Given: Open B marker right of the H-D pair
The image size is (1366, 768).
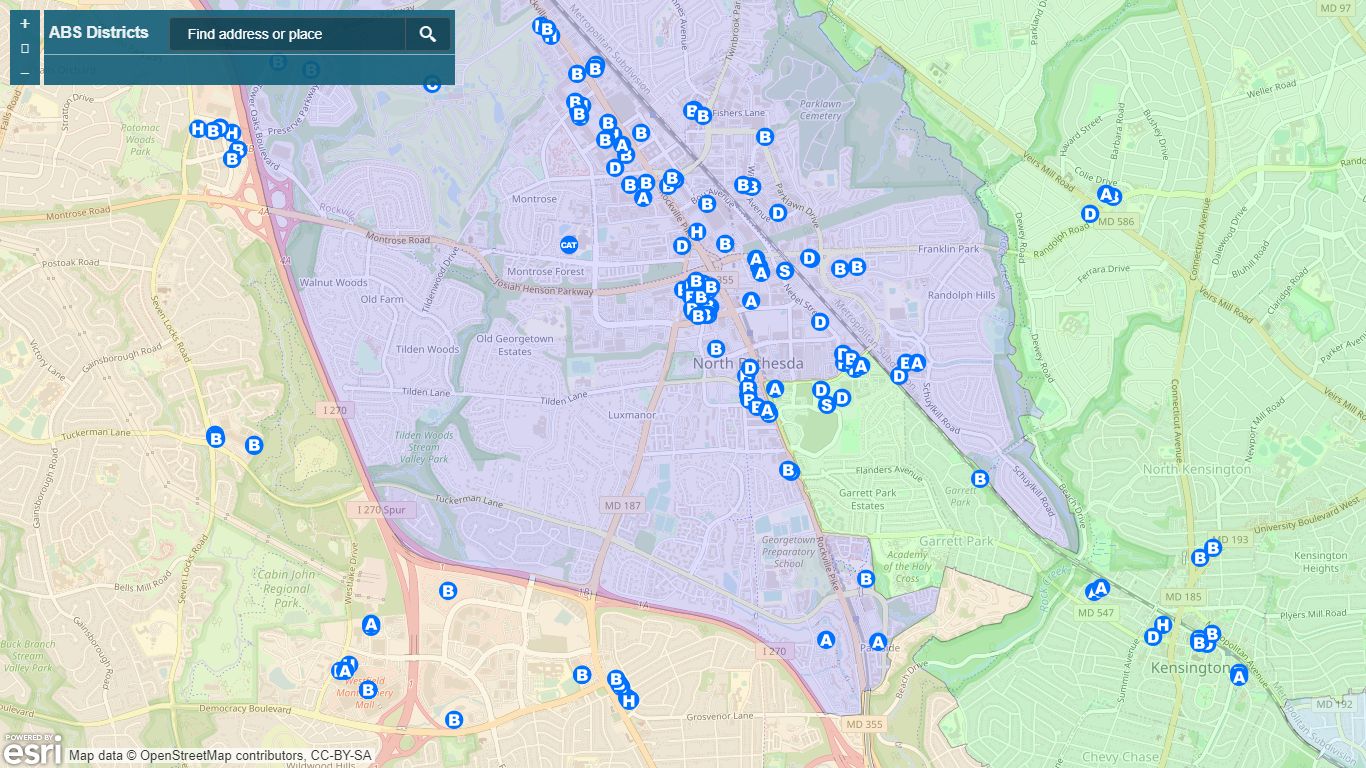Looking at the screenshot, I should [x=725, y=243].
